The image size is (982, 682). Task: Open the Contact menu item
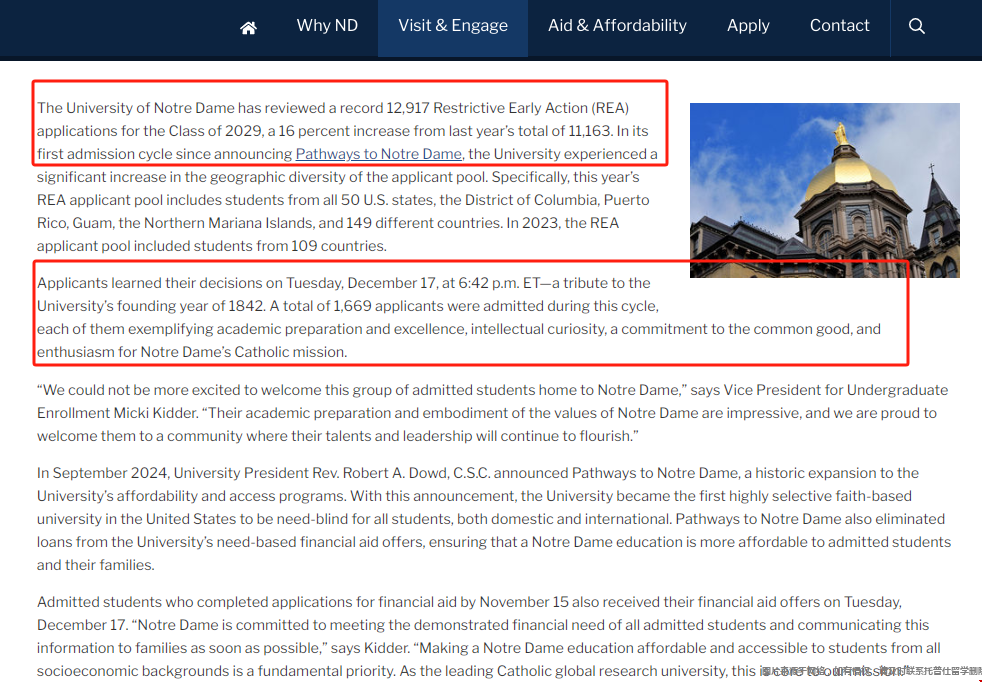click(x=839, y=26)
